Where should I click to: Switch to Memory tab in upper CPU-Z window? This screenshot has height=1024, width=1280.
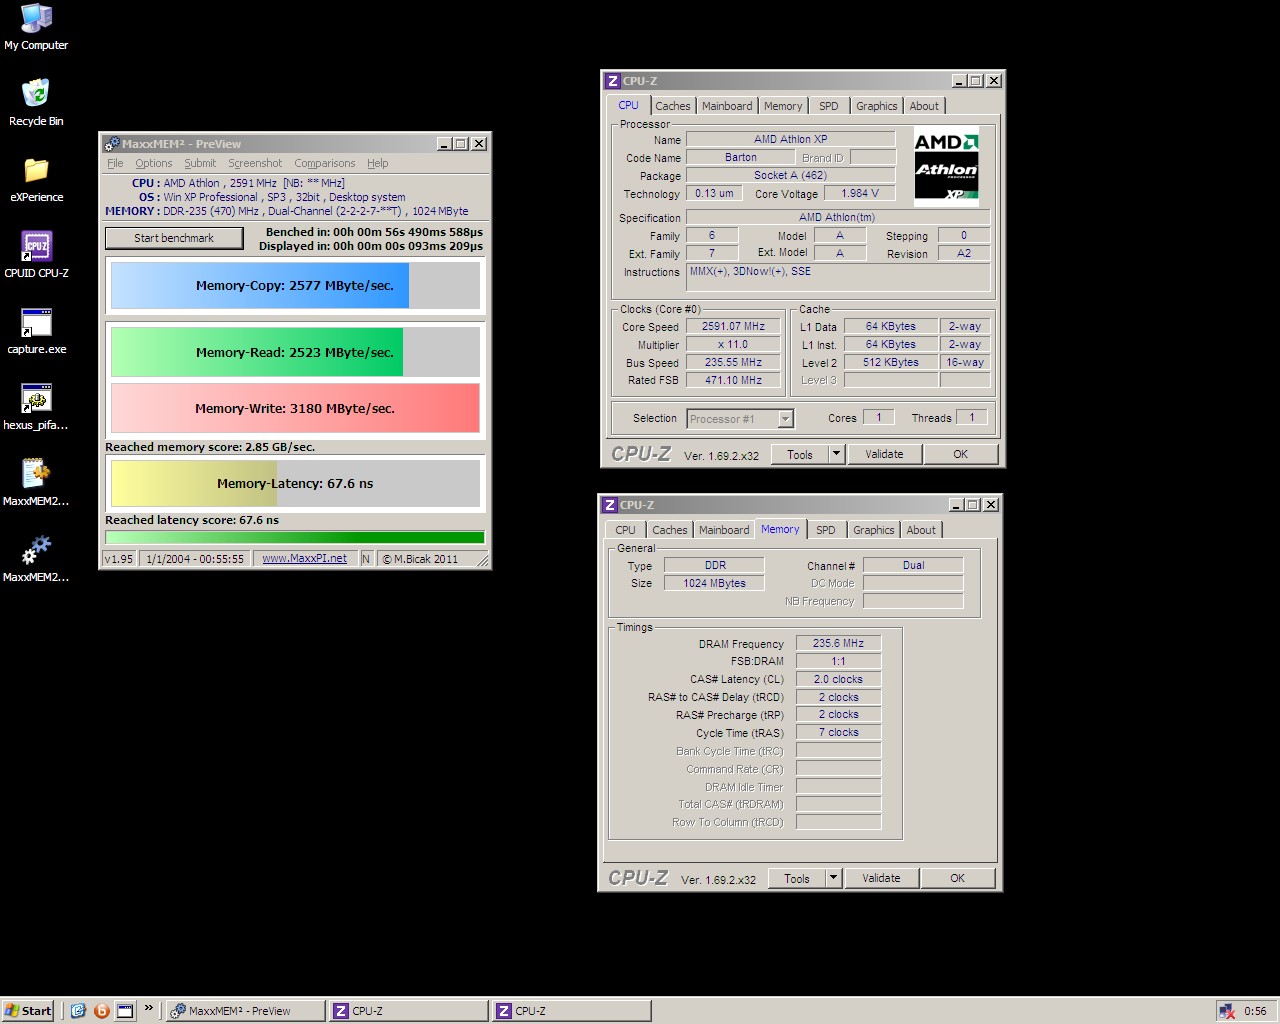(x=783, y=106)
